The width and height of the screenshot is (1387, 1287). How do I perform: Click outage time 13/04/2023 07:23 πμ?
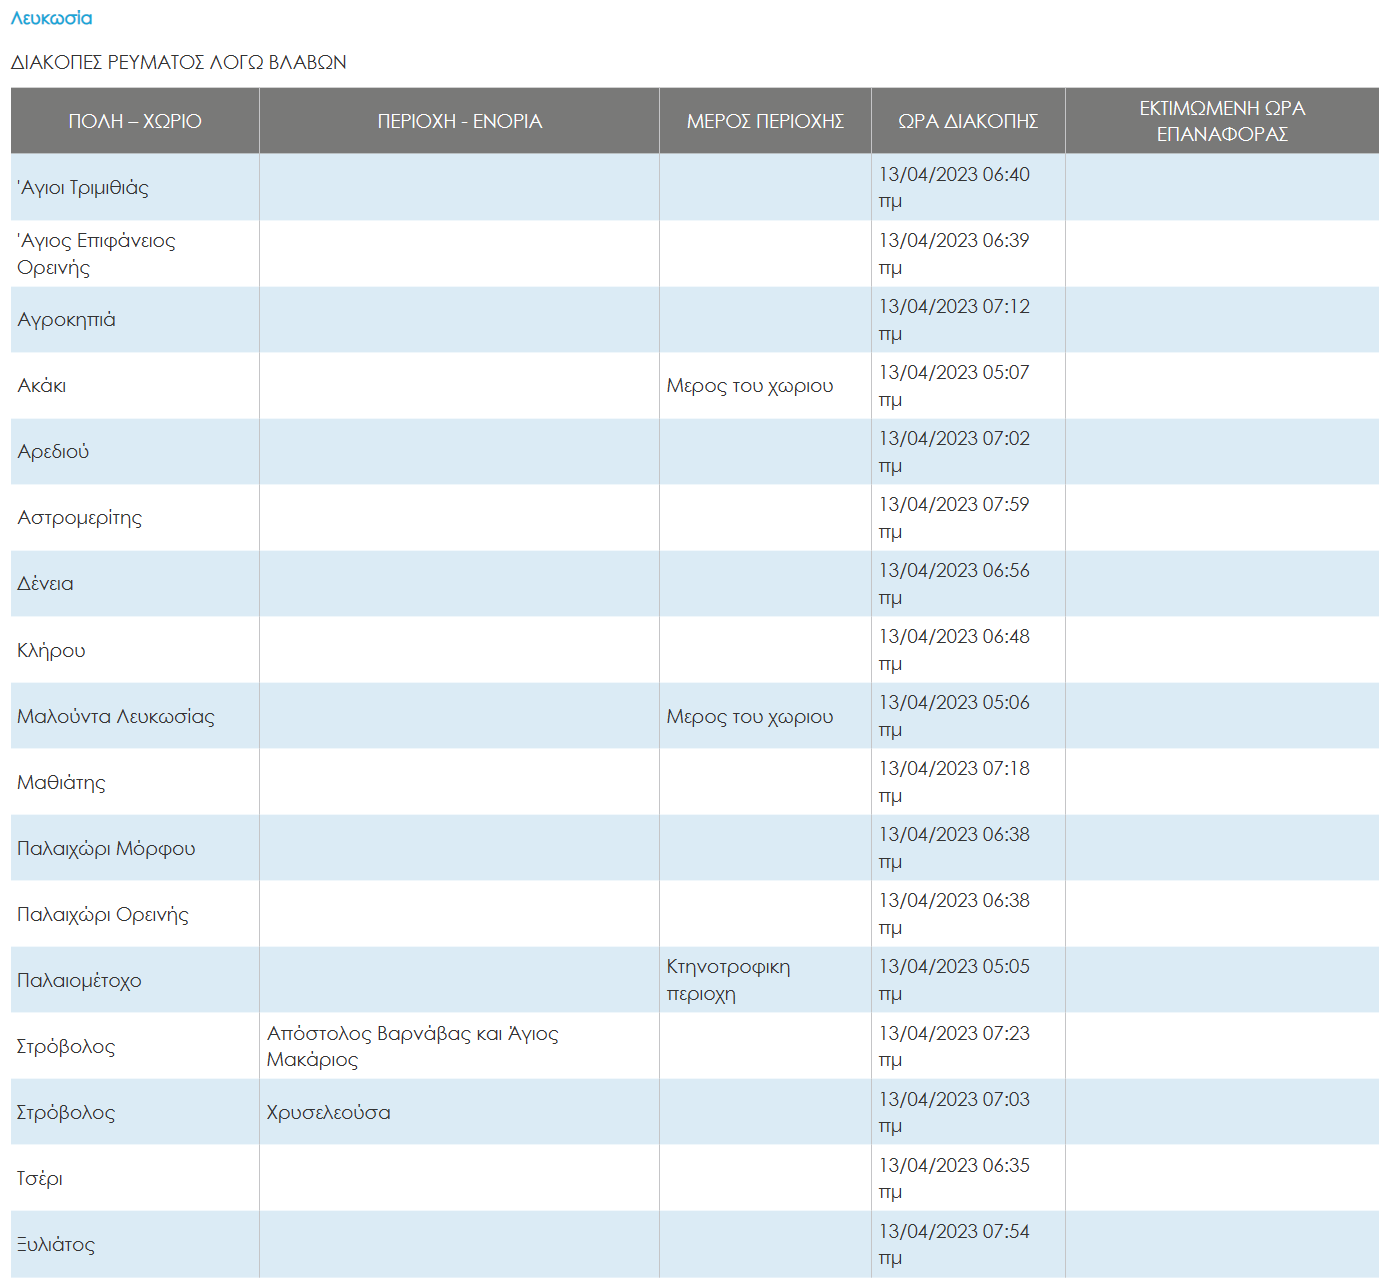968,1046
